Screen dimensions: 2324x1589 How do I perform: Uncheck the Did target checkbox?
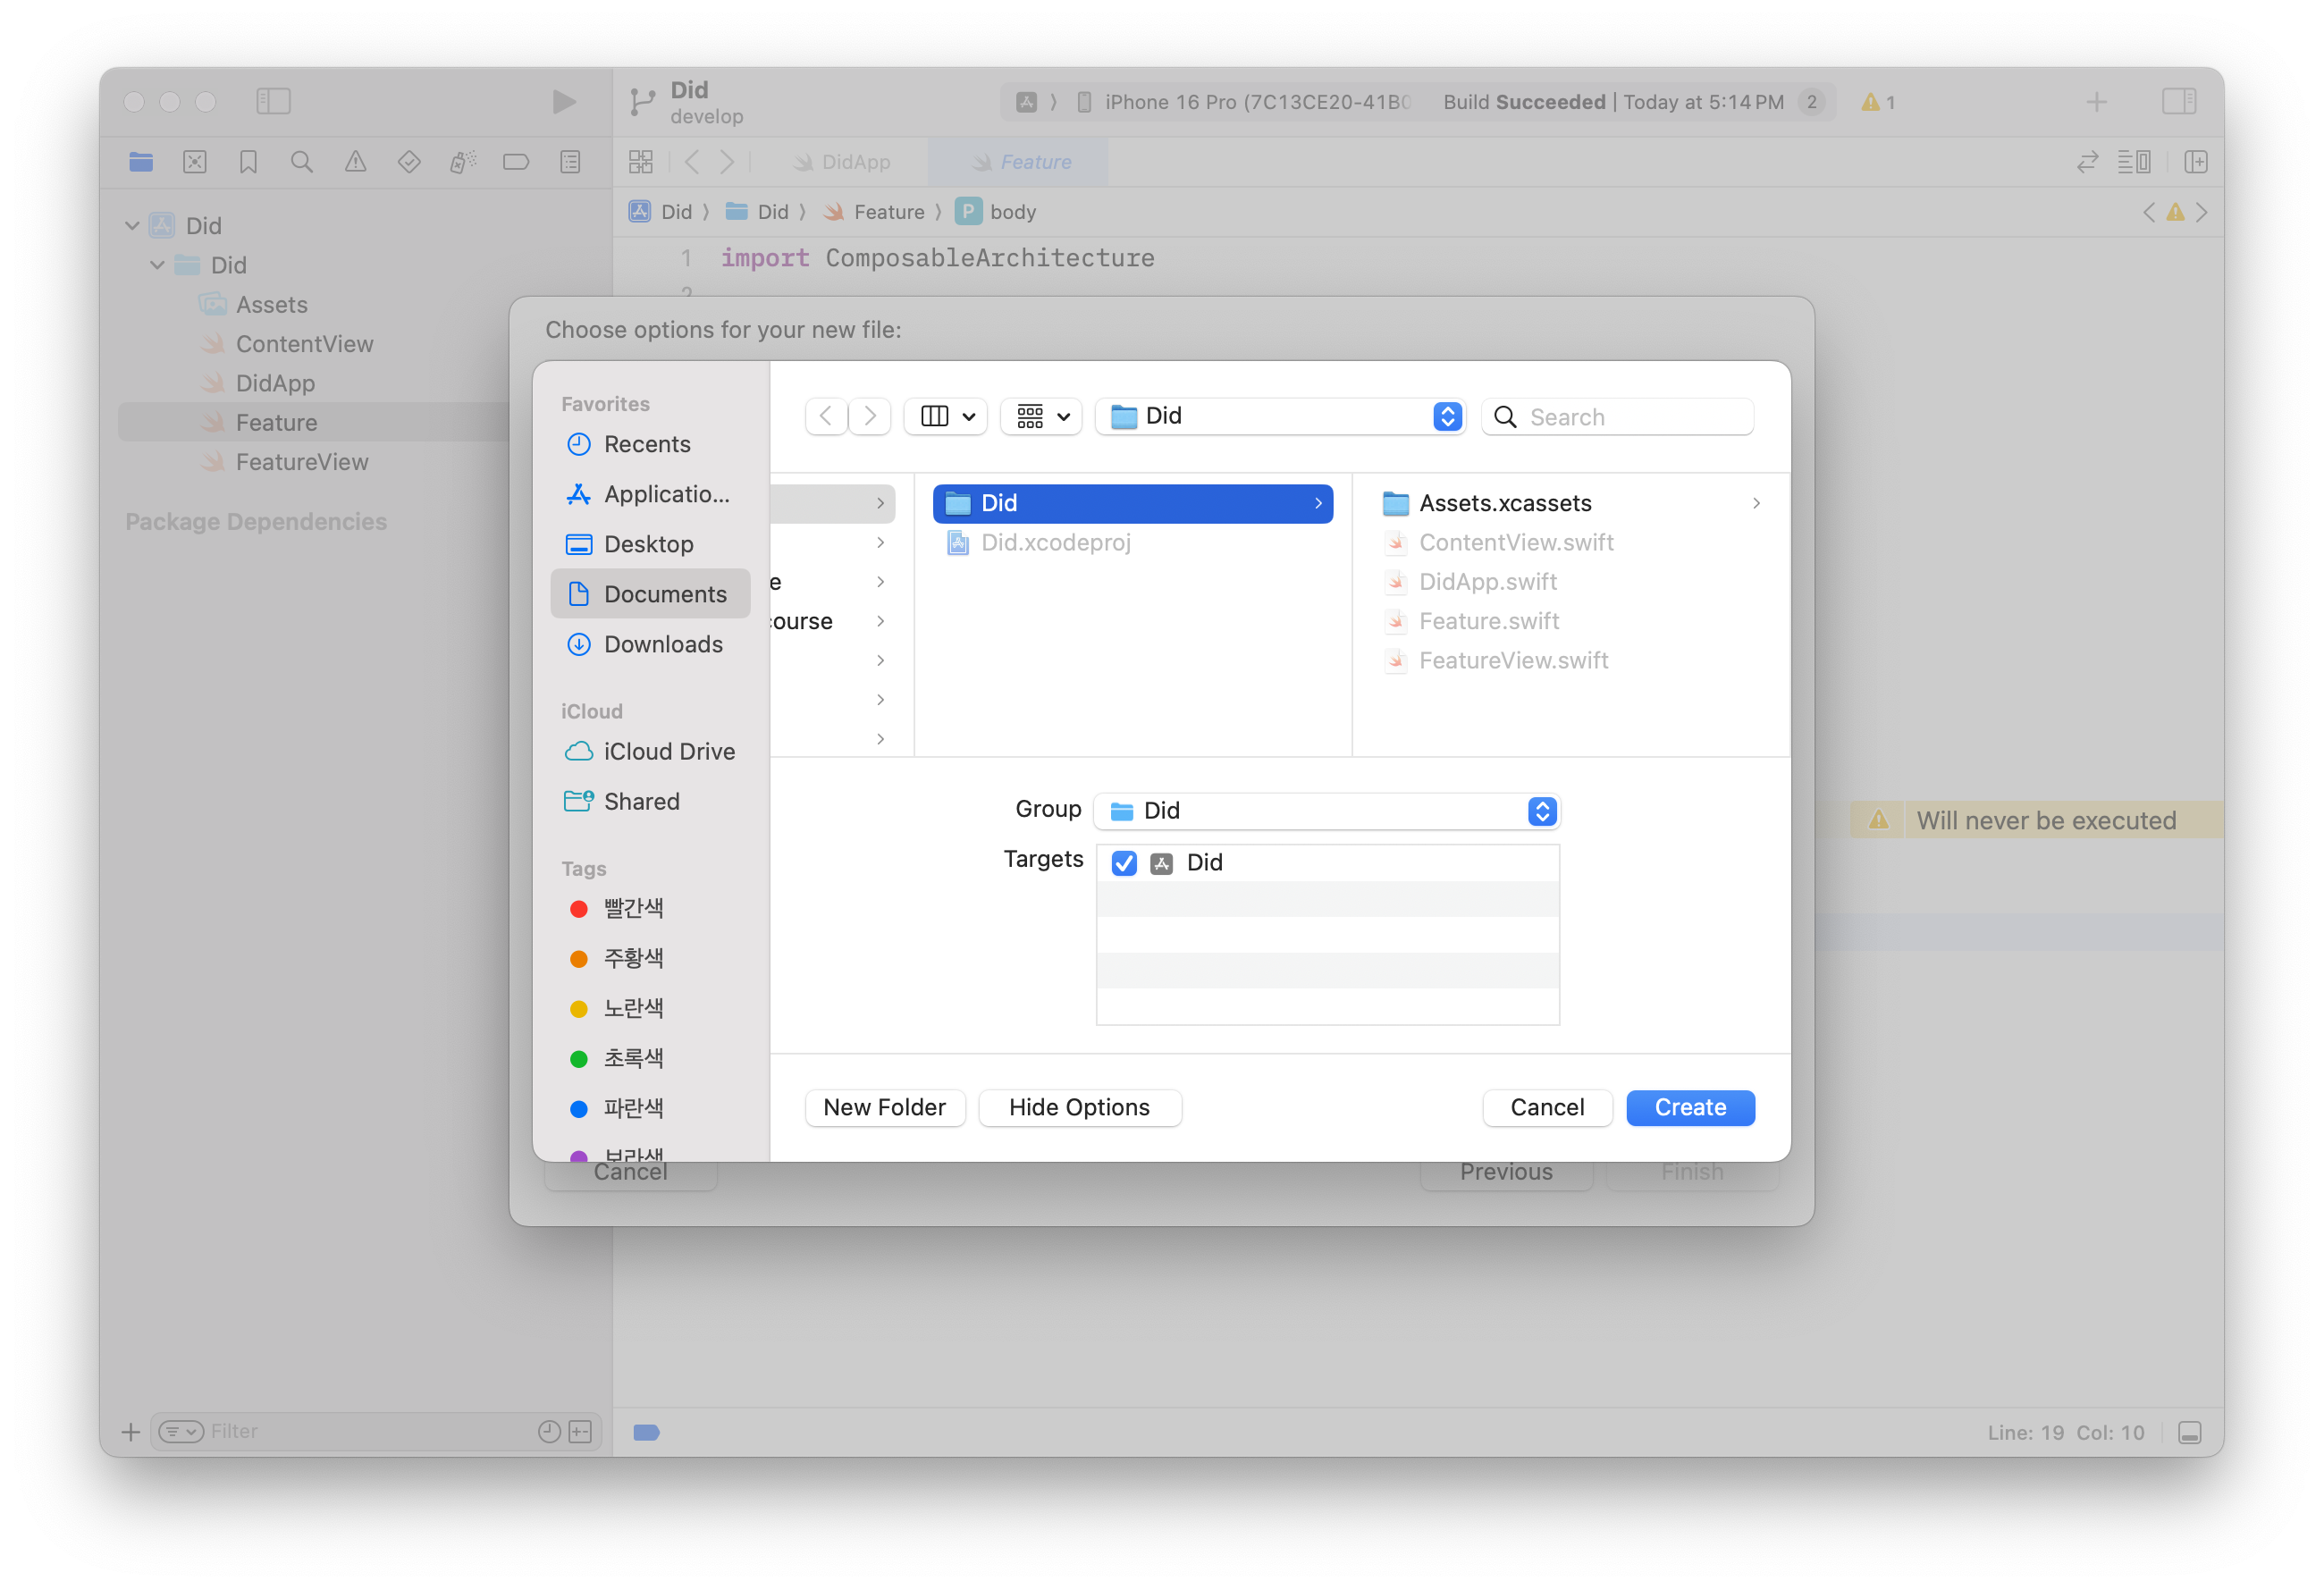coord(1124,863)
